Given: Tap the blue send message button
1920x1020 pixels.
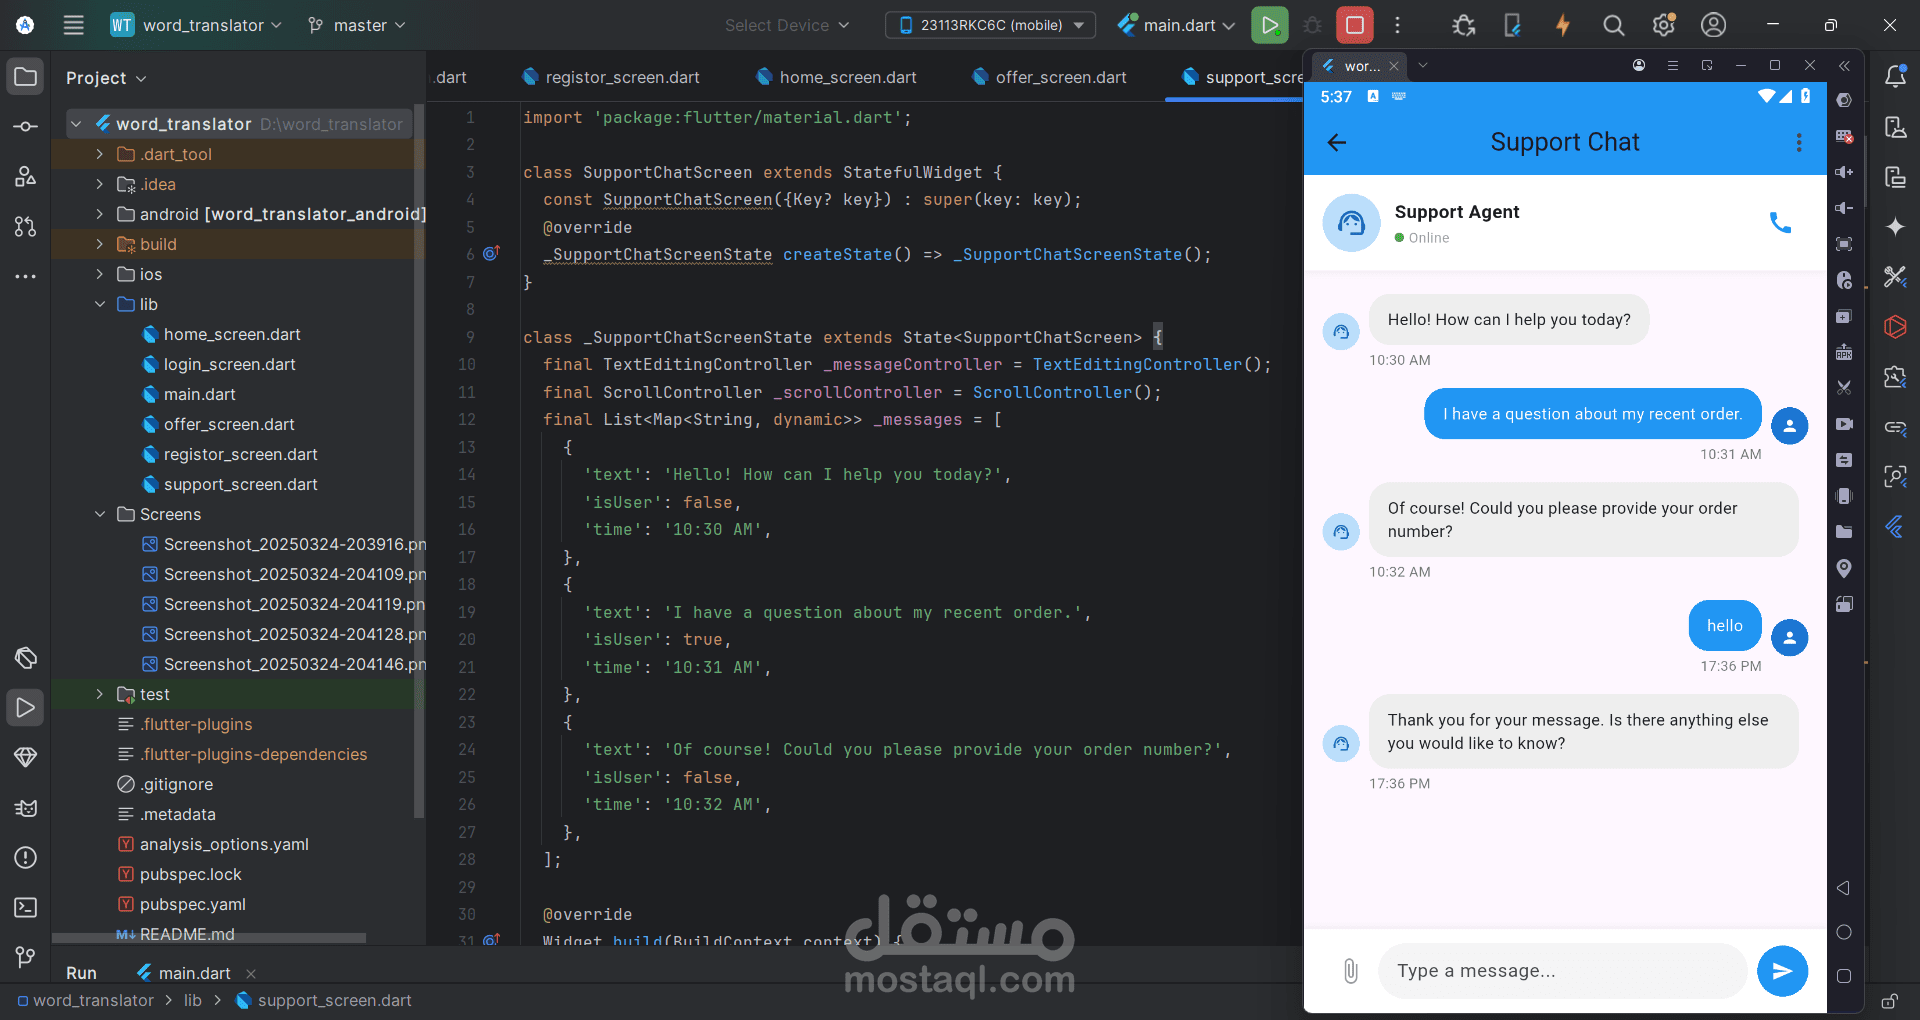Looking at the screenshot, I should [x=1782, y=971].
